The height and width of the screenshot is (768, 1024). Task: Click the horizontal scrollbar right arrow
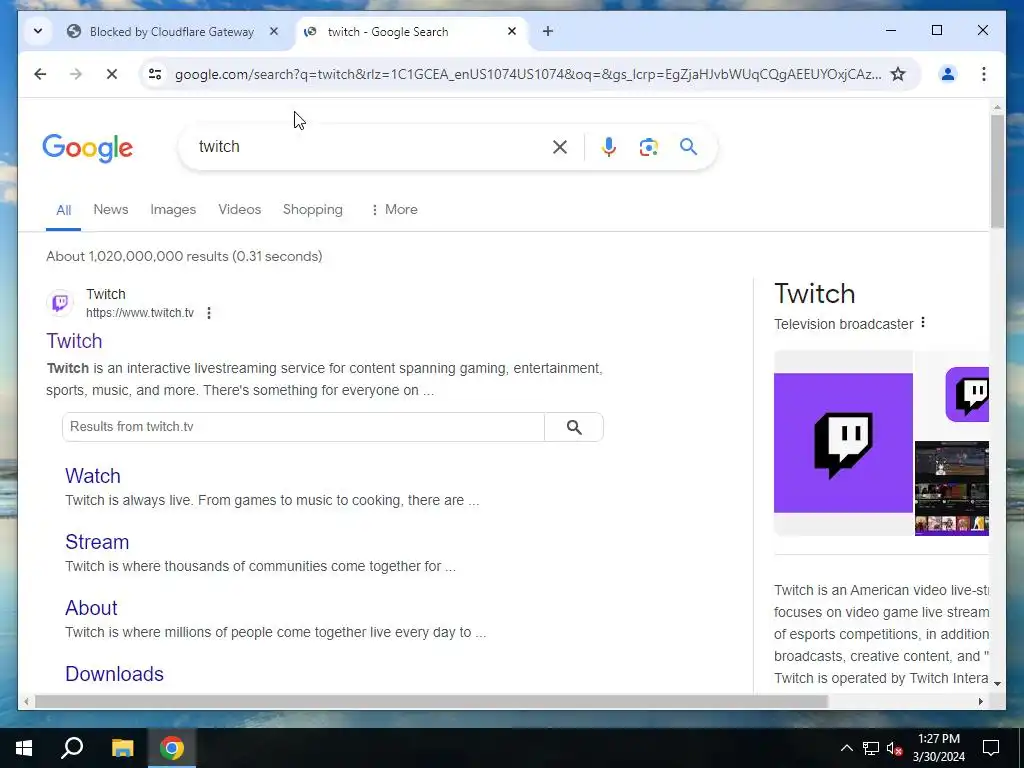tap(980, 701)
